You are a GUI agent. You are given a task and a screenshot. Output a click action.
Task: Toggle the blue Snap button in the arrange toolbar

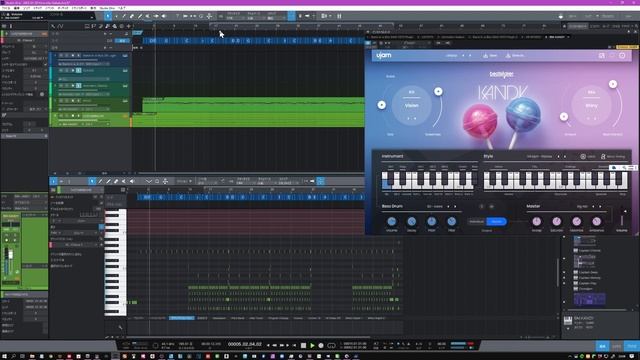291,16
